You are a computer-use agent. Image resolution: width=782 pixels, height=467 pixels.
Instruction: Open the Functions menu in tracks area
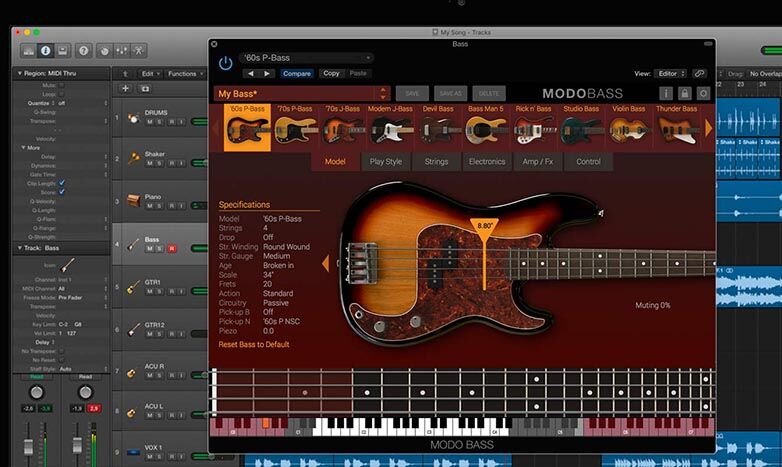[x=185, y=74]
